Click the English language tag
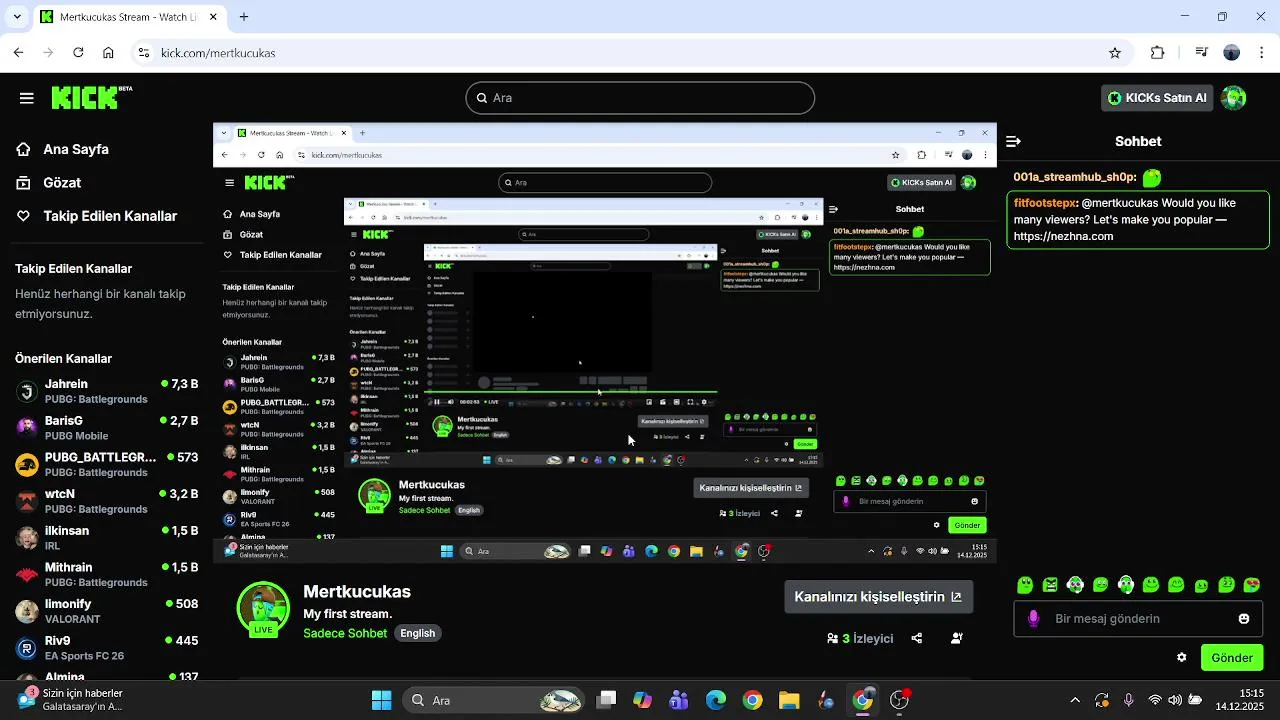Screen dimensions: 1280x720 [418, 633]
